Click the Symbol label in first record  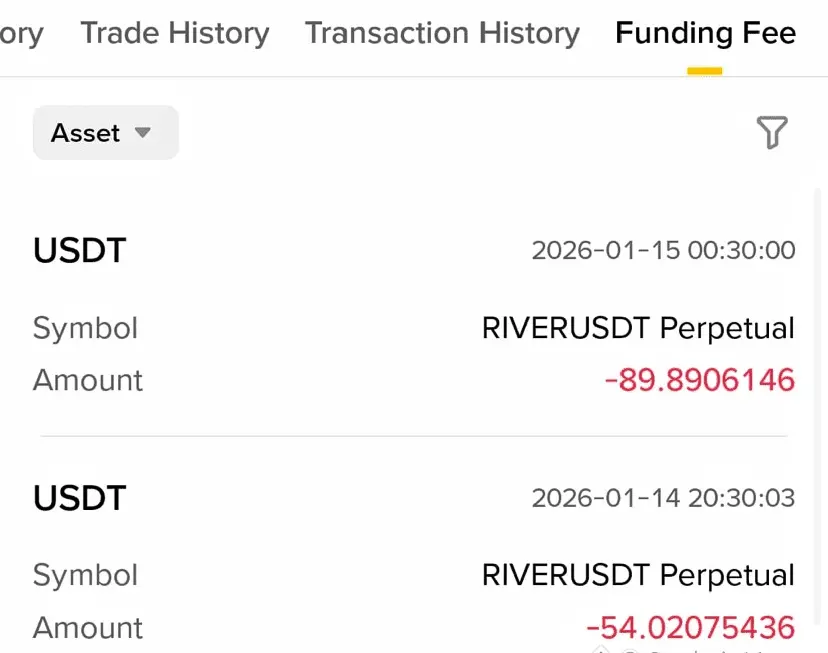click(x=86, y=328)
